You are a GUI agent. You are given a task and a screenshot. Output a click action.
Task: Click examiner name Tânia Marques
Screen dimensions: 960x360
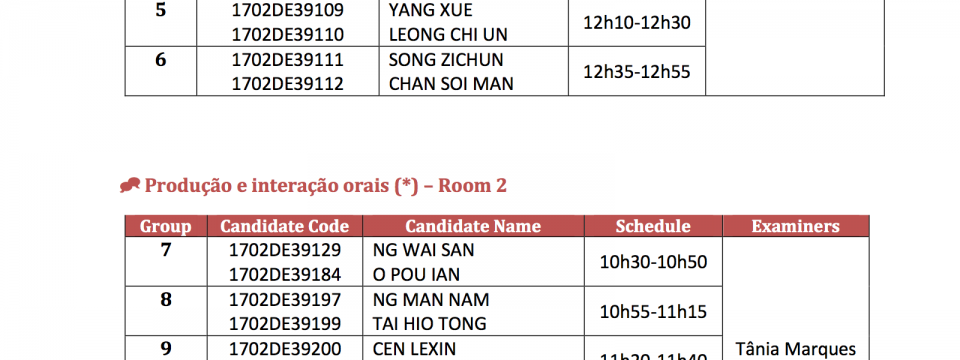(x=795, y=350)
